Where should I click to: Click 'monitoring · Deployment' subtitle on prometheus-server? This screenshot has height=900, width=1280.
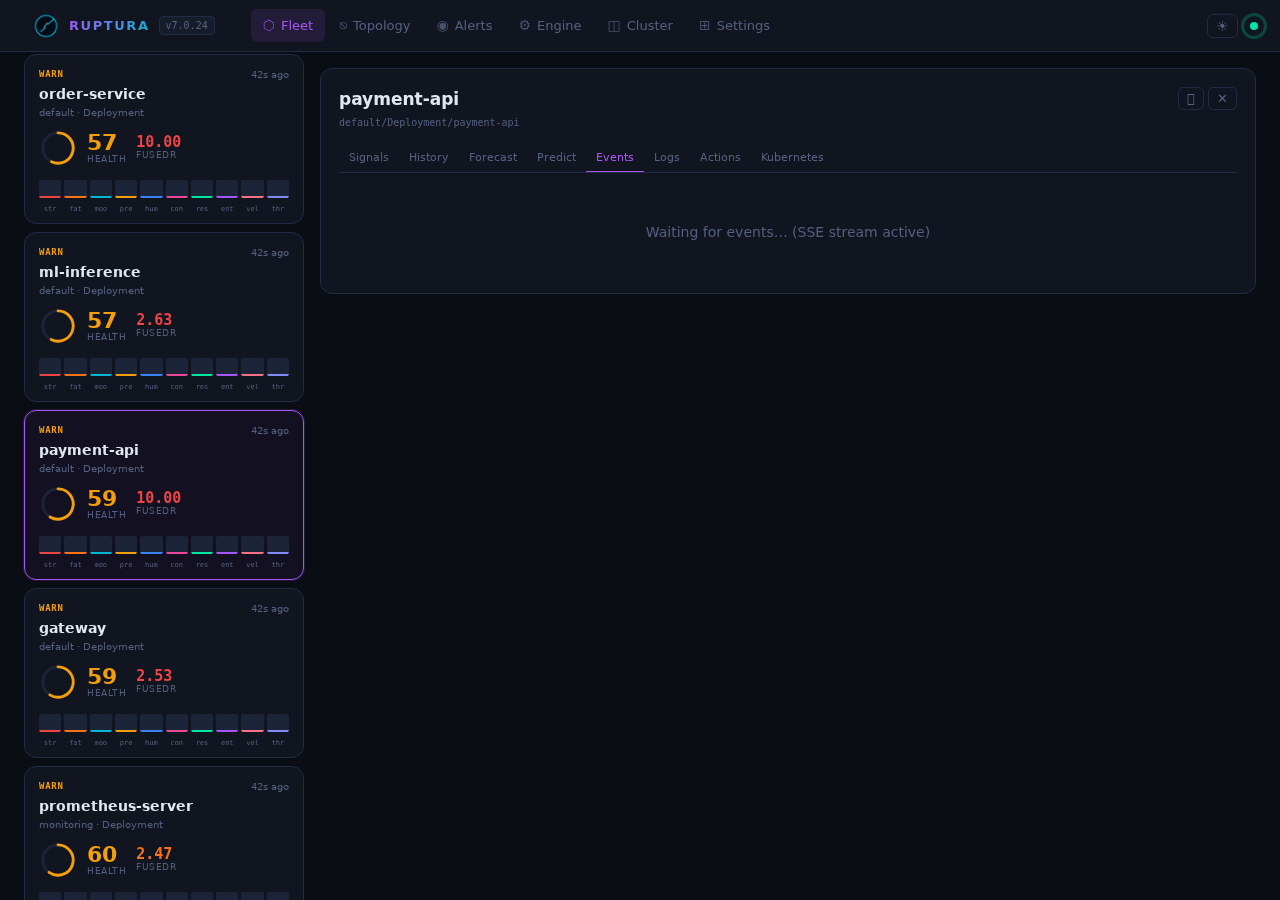(101, 825)
